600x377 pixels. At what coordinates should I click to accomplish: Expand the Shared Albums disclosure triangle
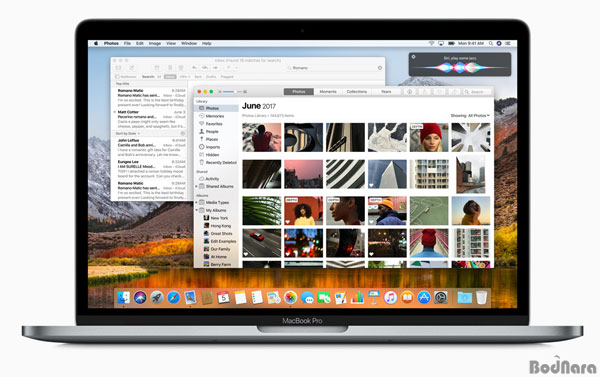[197, 186]
